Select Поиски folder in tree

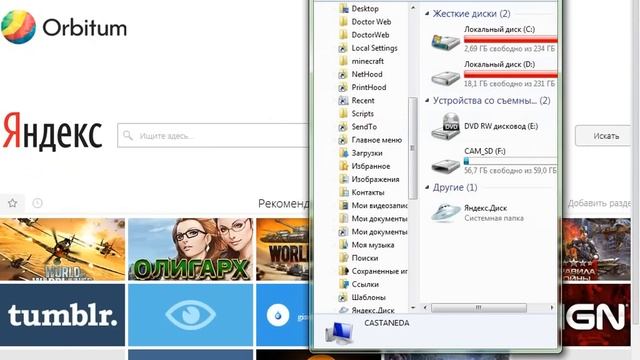coord(364,258)
